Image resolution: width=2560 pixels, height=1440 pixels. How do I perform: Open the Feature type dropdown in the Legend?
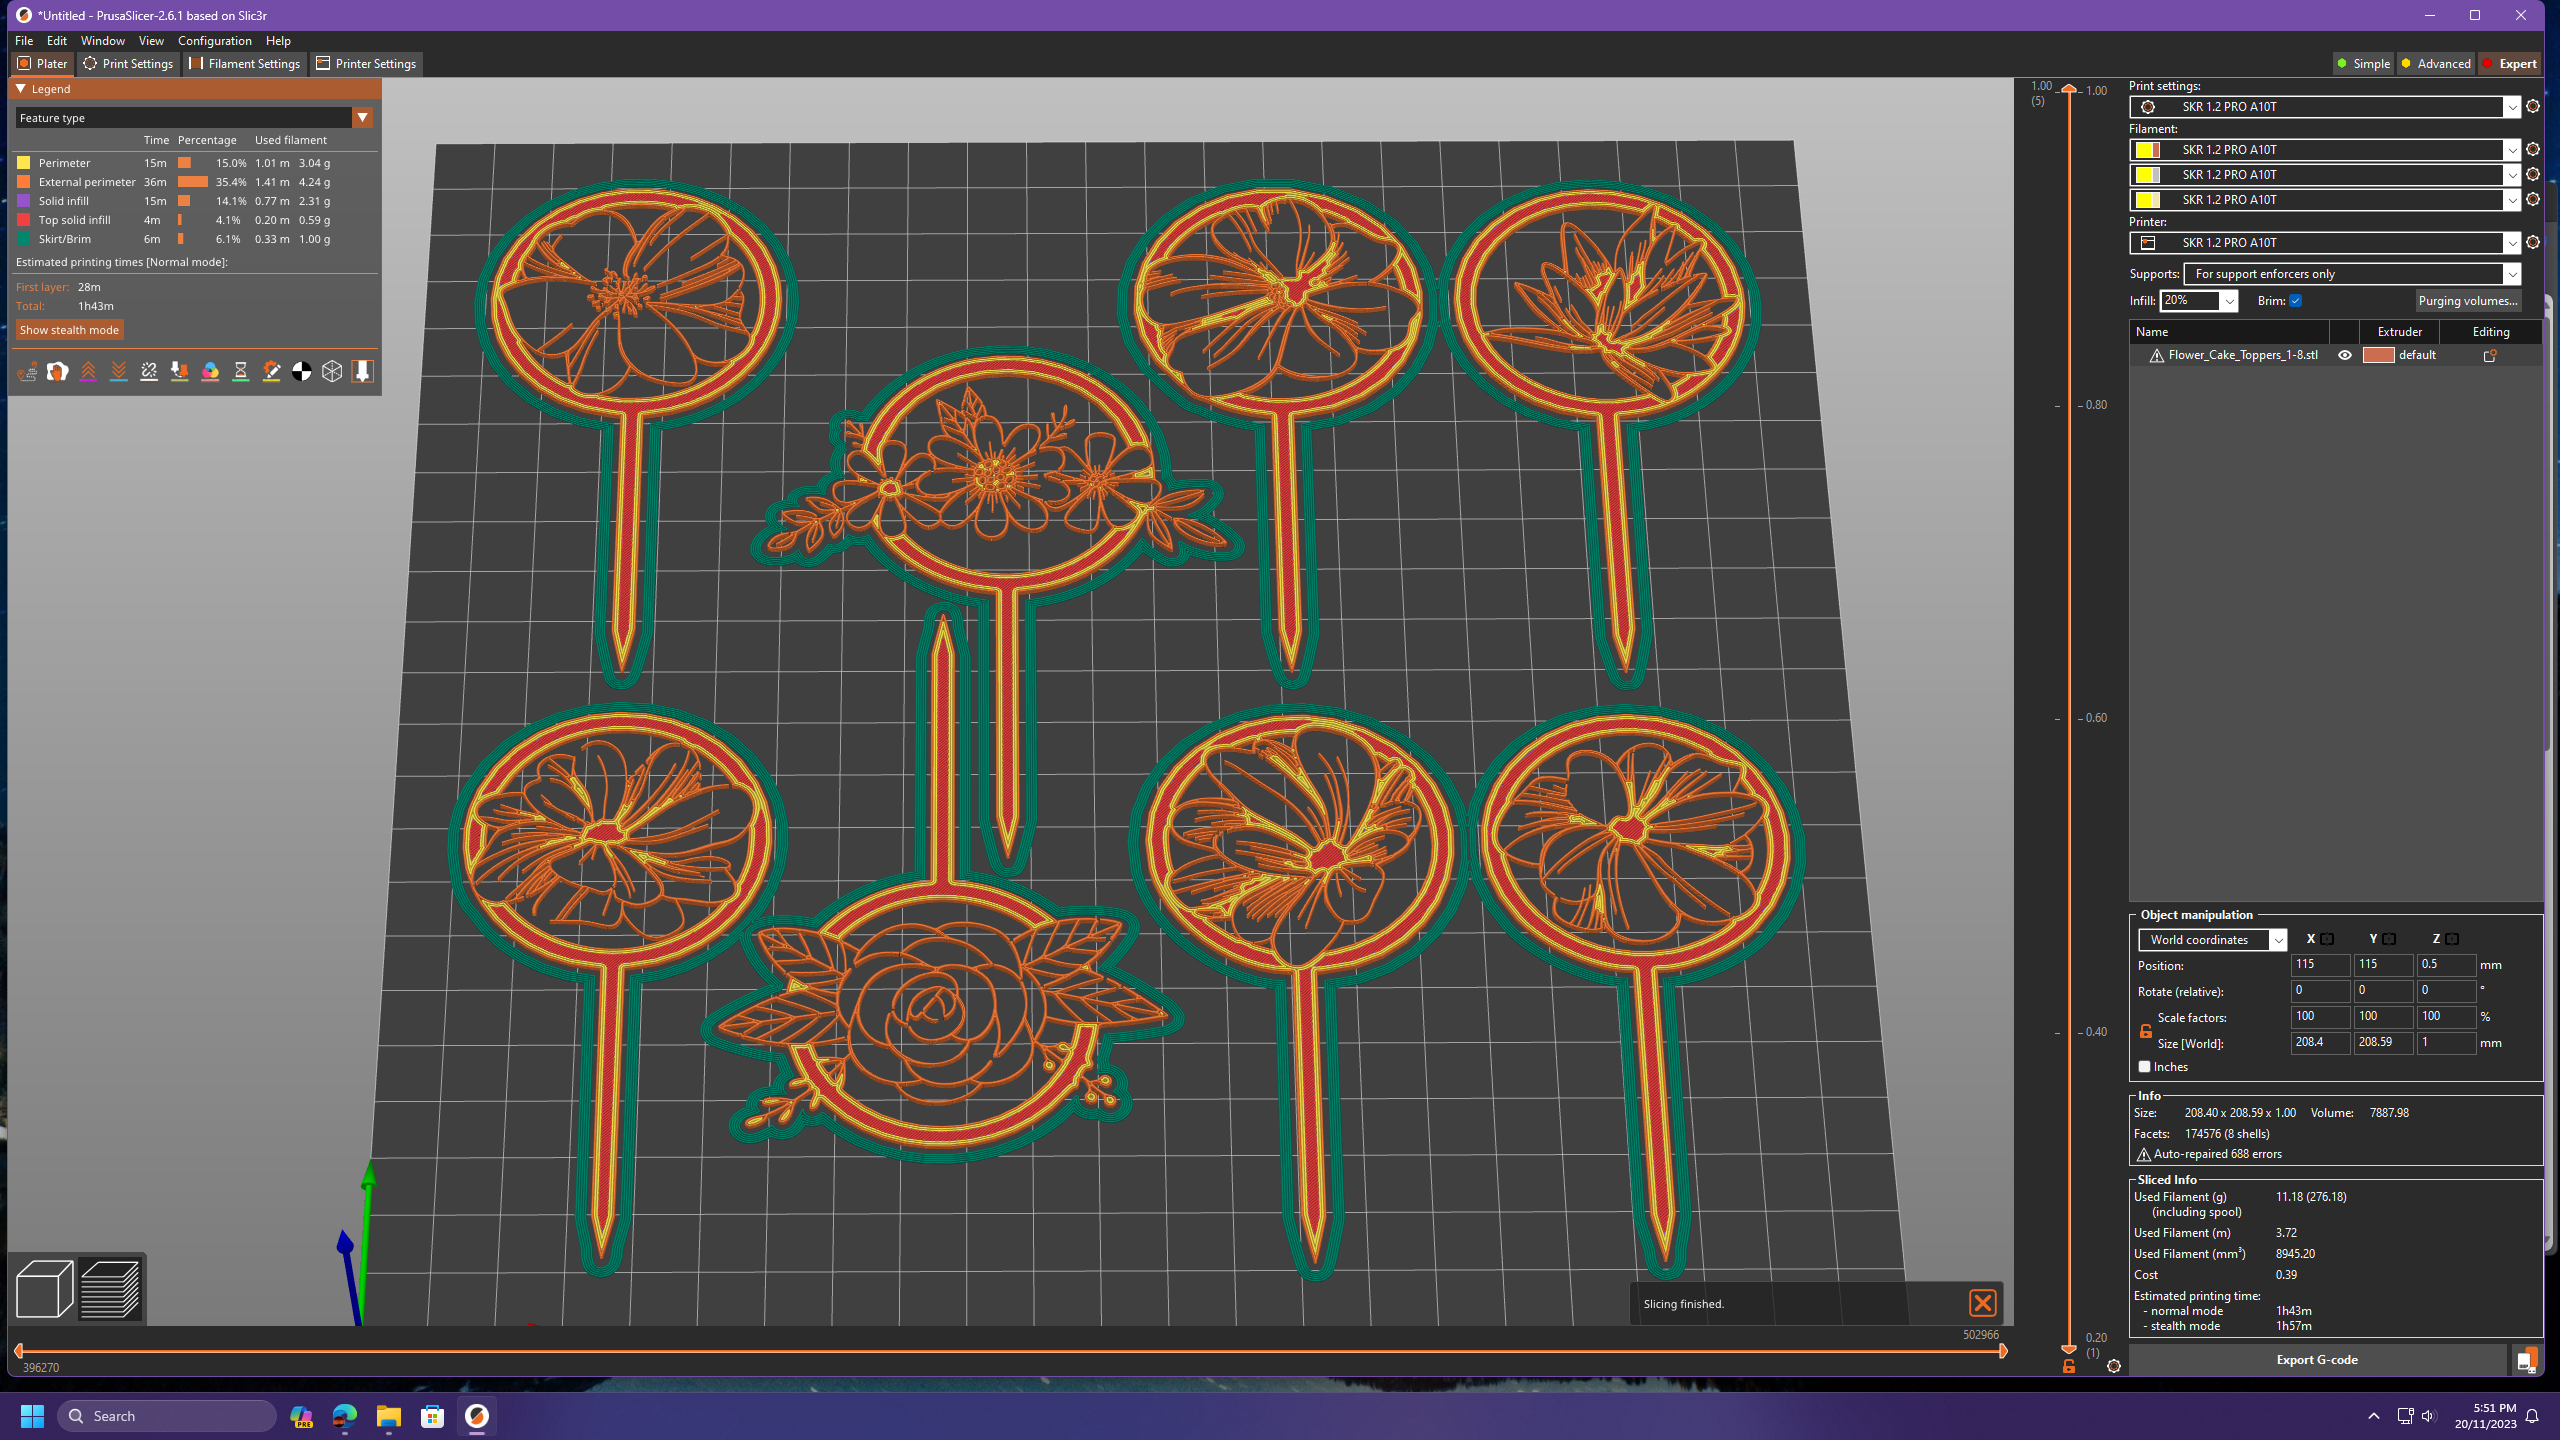tap(362, 117)
